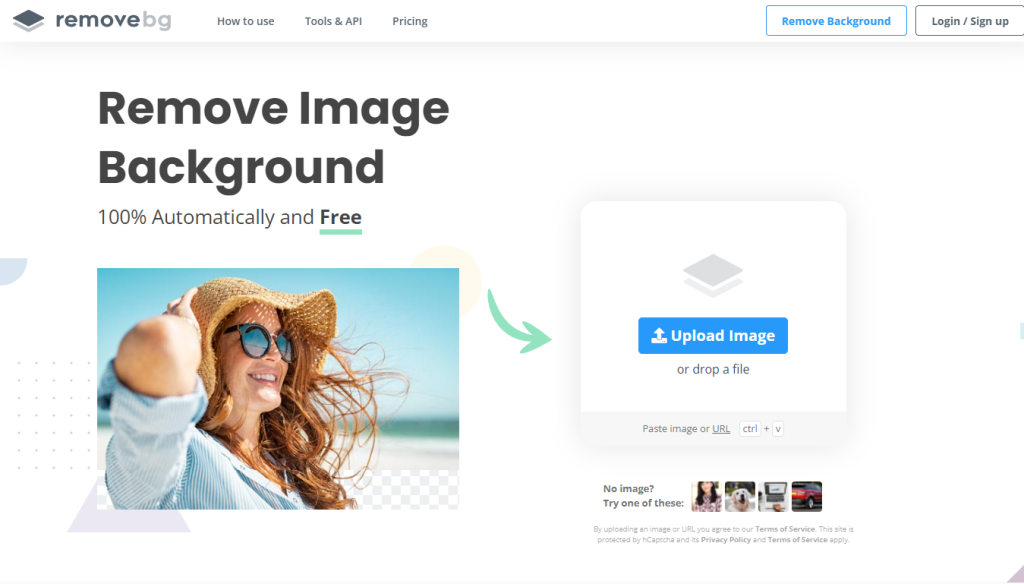Open the Tools & API menu

pyautogui.click(x=333, y=21)
